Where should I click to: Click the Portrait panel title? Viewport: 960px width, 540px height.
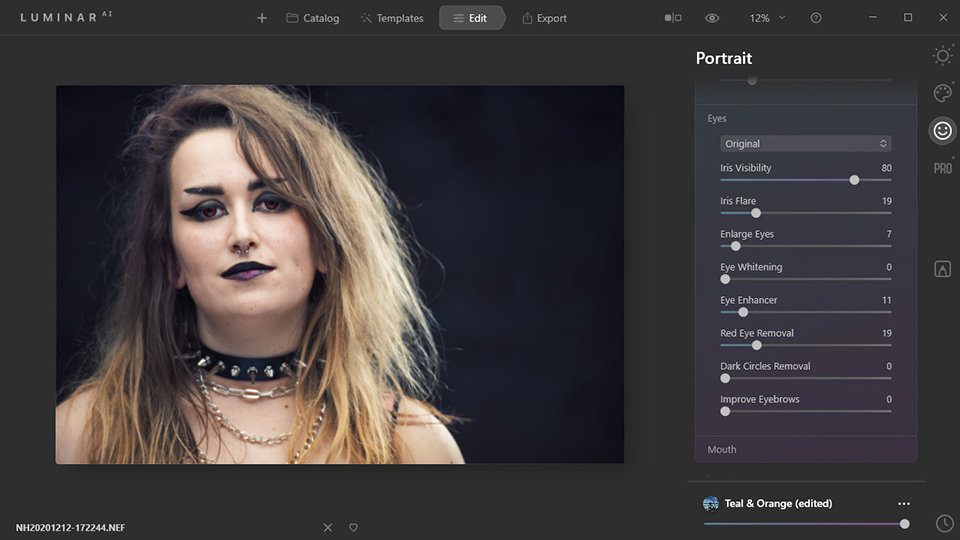click(724, 58)
